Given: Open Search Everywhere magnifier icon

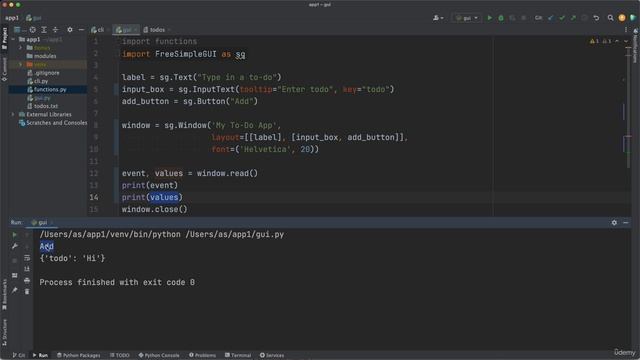Looking at the screenshot, I should pyautogui.click(x=610, y=18).
